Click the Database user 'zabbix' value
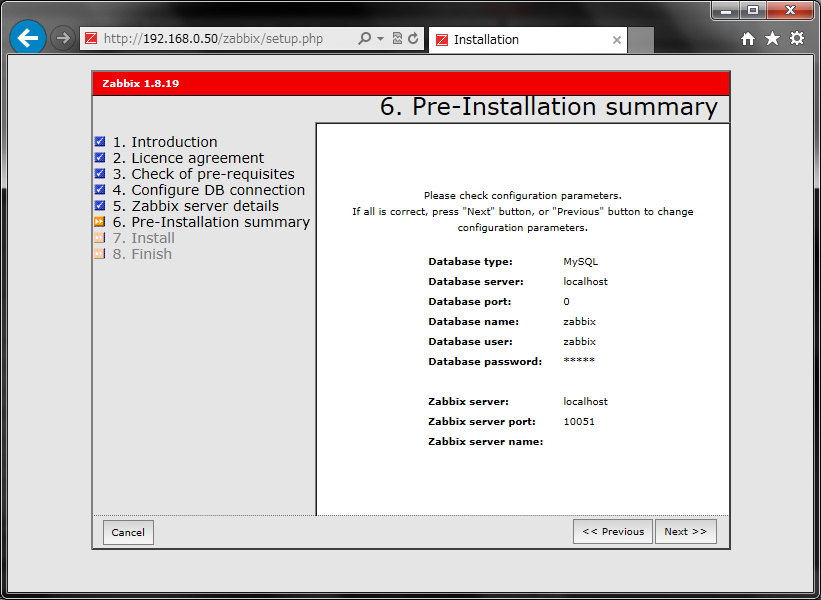 pyautogui.click(x=580, y=341)
